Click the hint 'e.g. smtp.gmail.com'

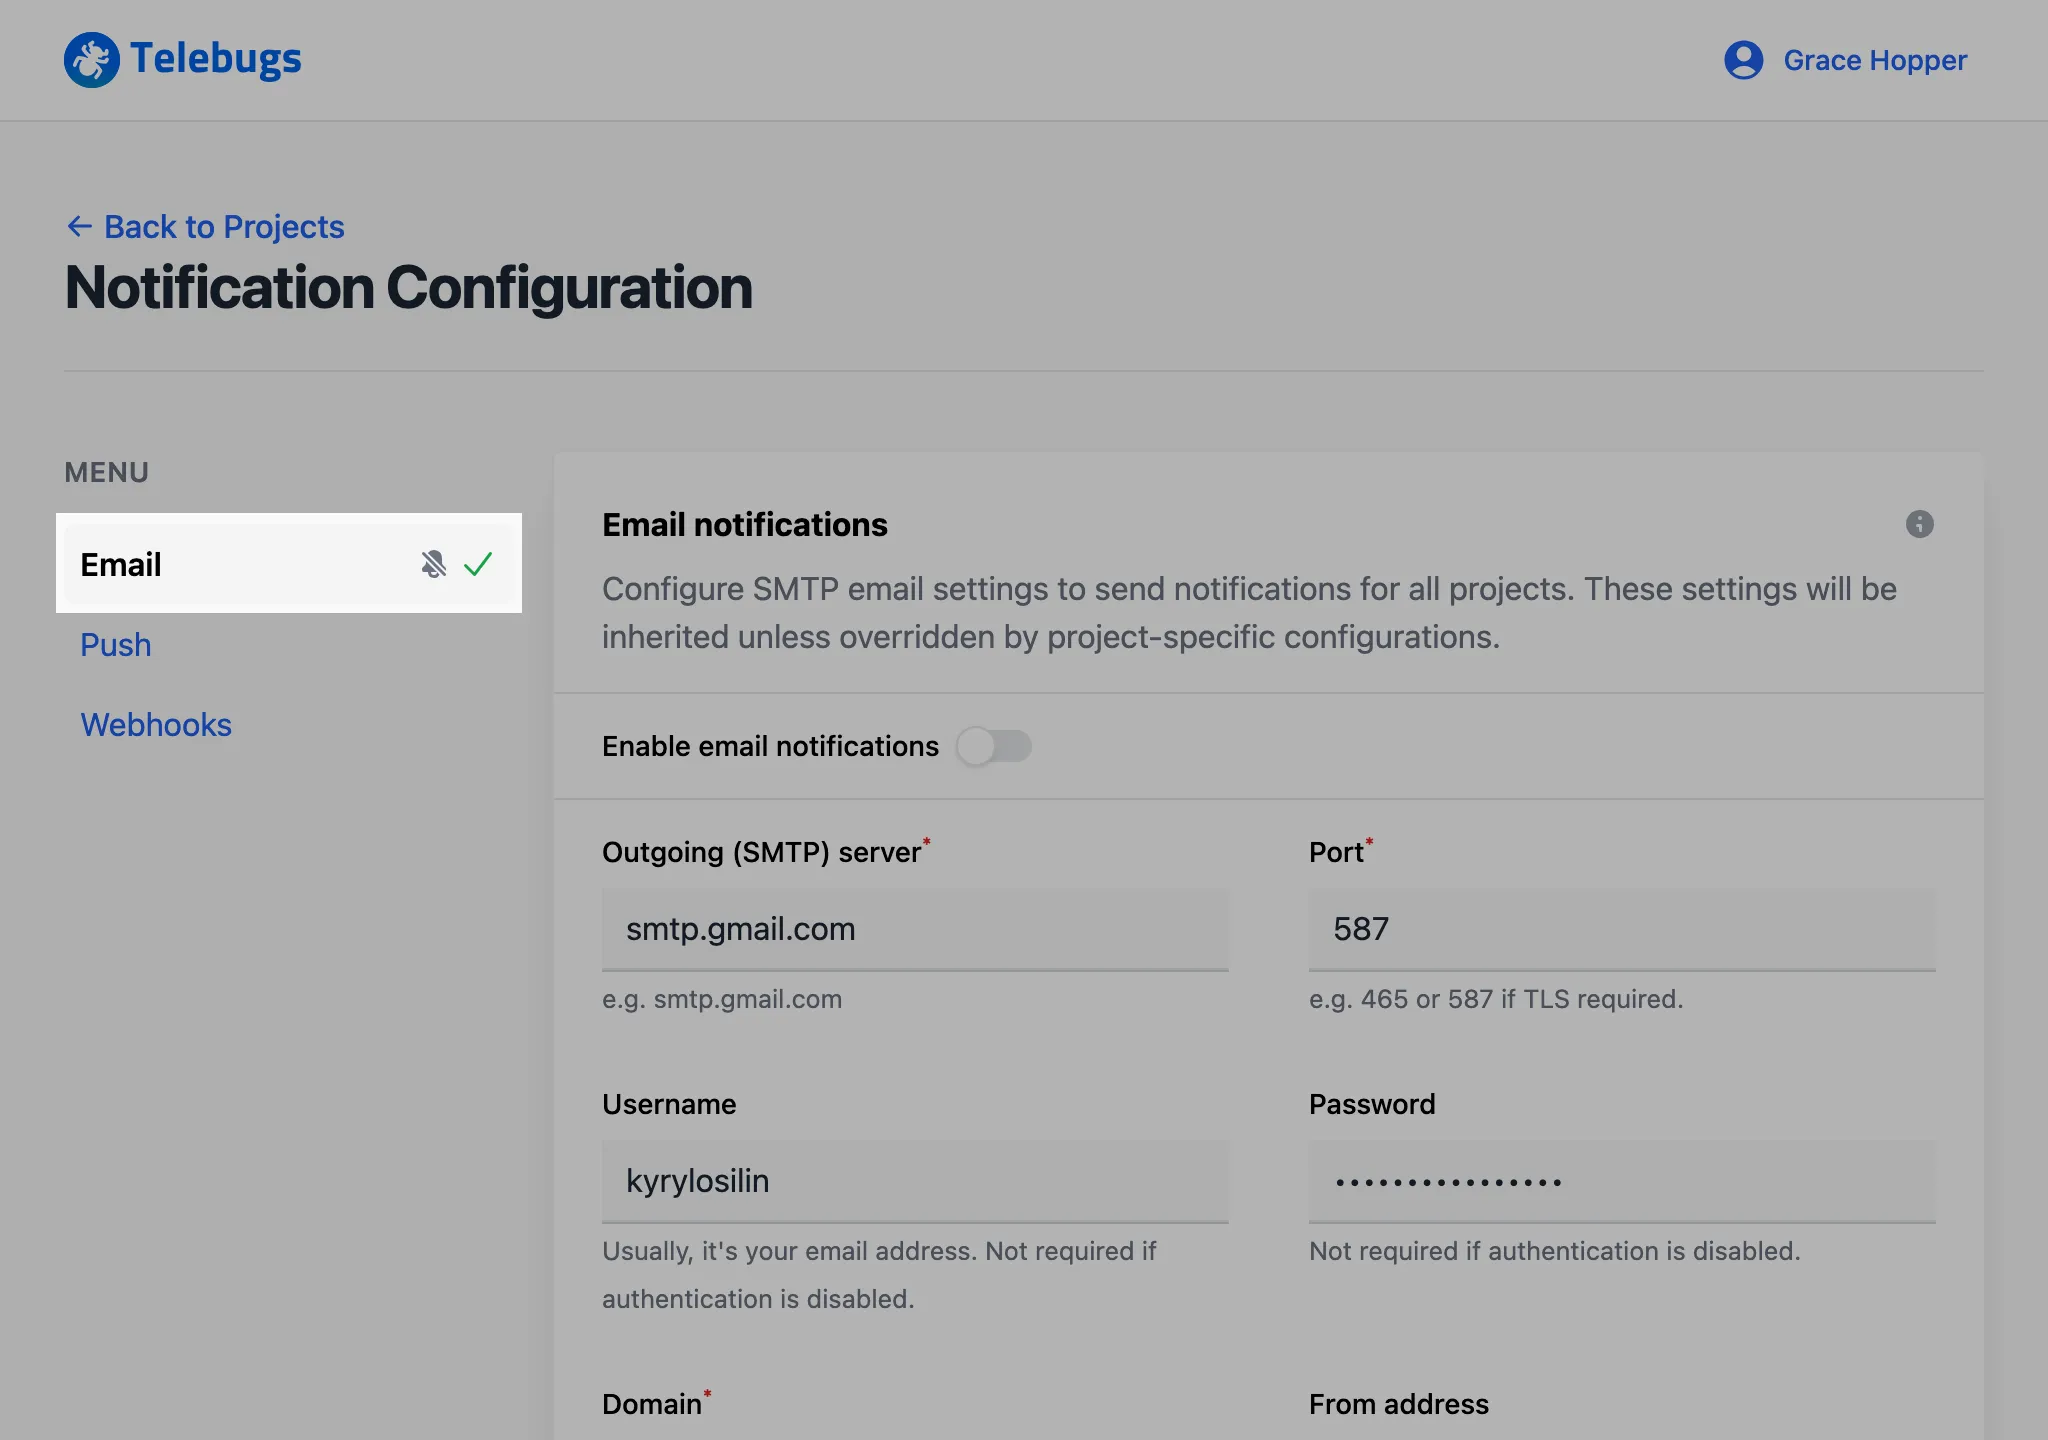point(722,999)
